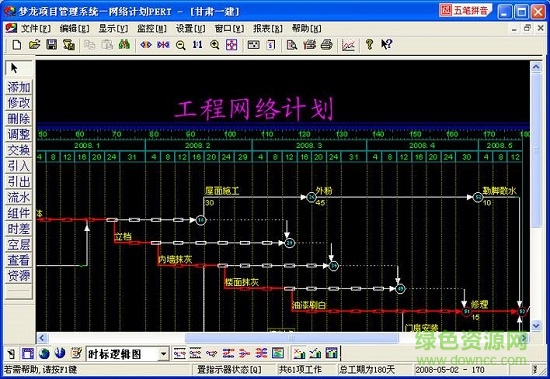Open the line chart icon in toolbar

point(348,45)
